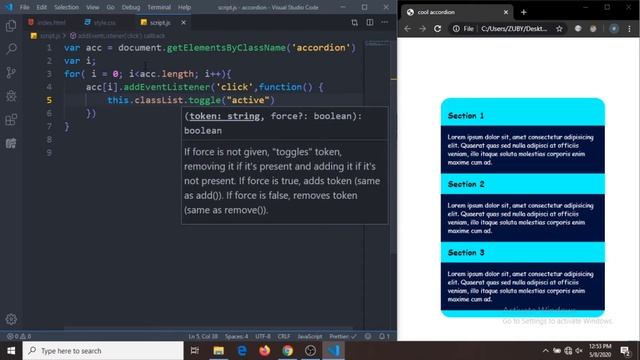Open the Chrome profile avatar
Image resolution: width=640 pixels, height=360 pixels.
pos(614,29)
